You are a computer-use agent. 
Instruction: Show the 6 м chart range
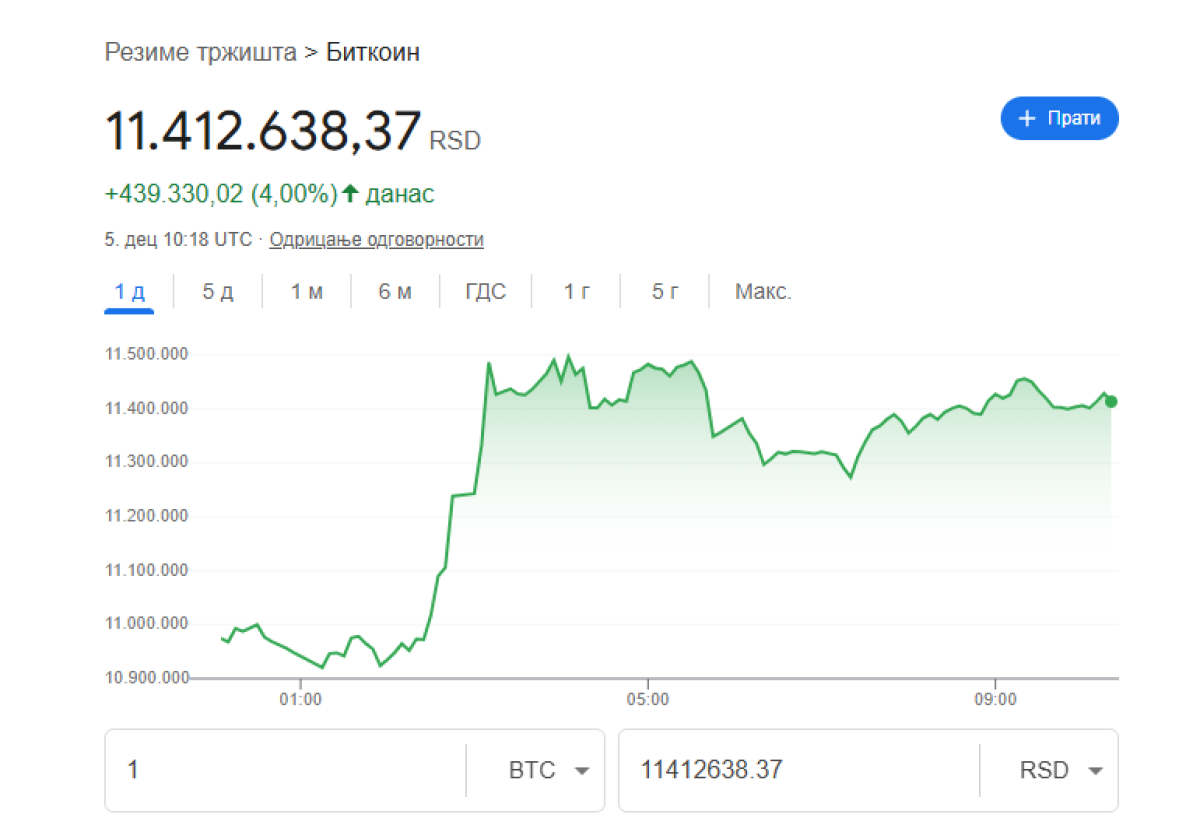point(395,292)
